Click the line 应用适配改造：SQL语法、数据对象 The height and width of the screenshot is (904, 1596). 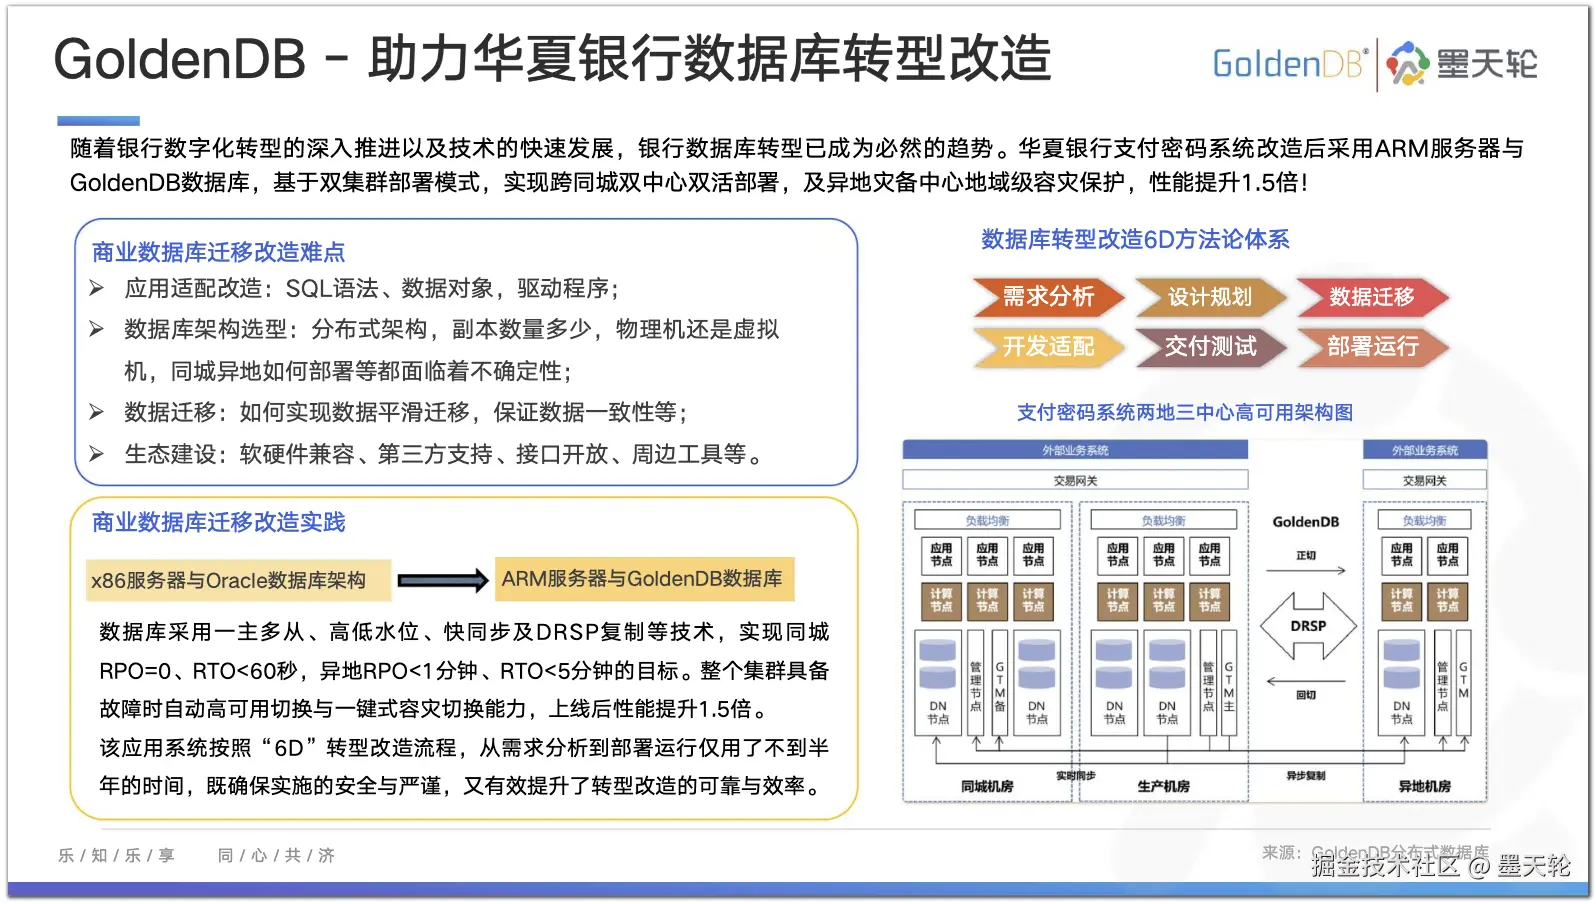click(371, 289)
